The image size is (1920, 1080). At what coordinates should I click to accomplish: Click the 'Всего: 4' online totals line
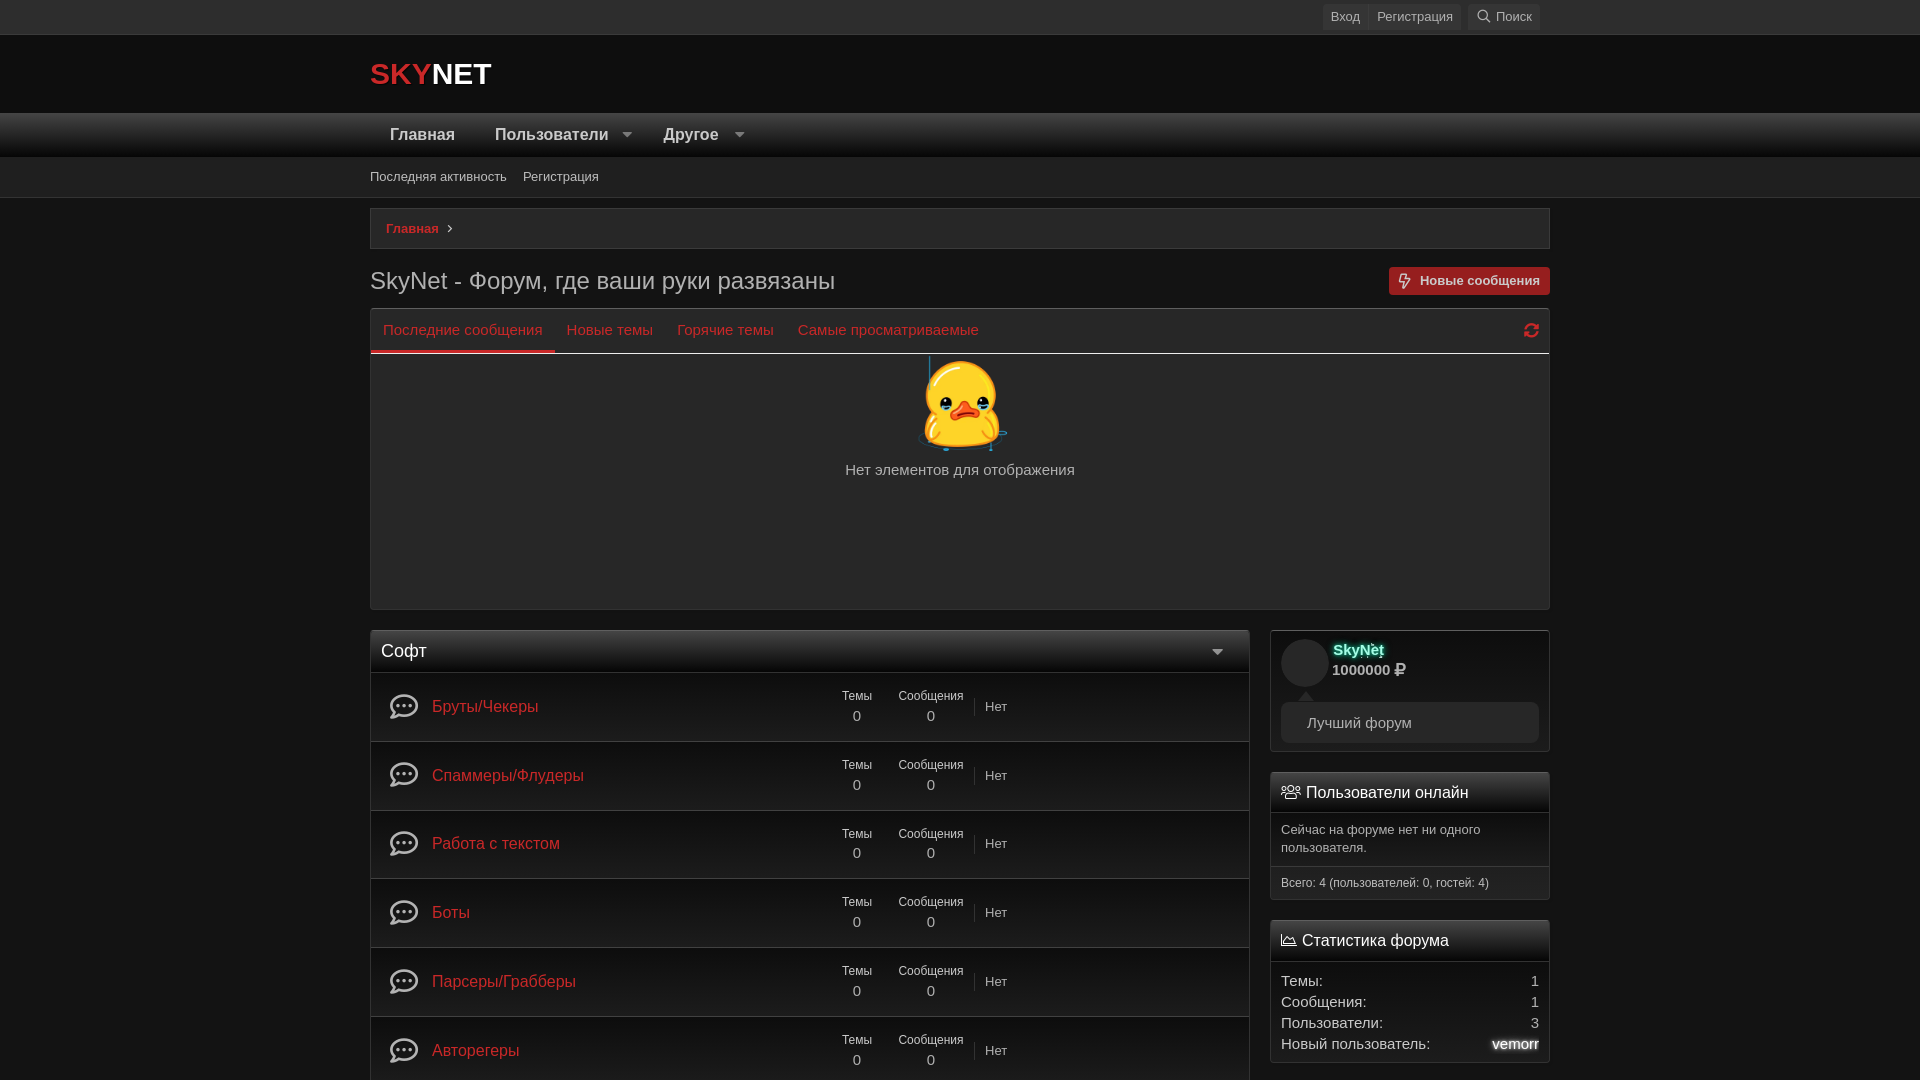pos(1385,883)
